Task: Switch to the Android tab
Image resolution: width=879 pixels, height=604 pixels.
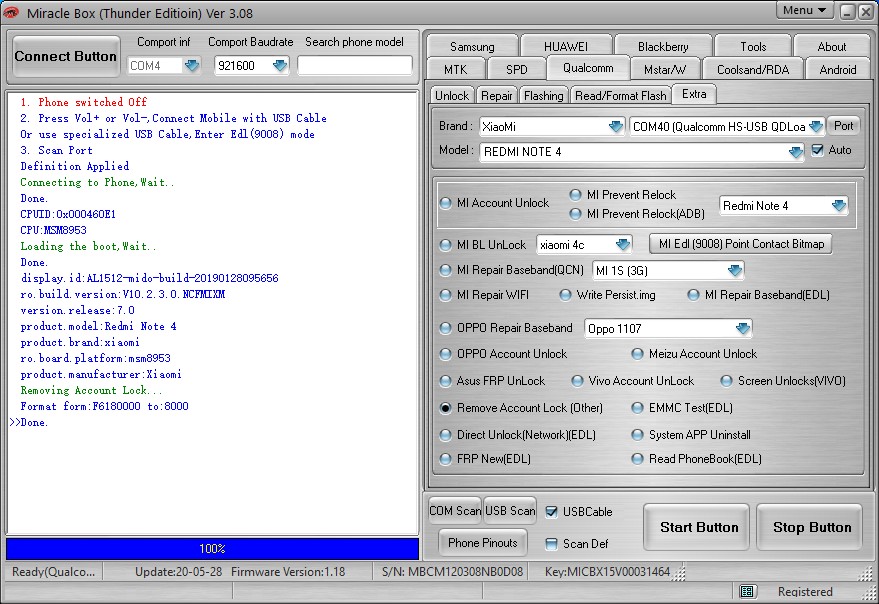Action: click(838, 70)
